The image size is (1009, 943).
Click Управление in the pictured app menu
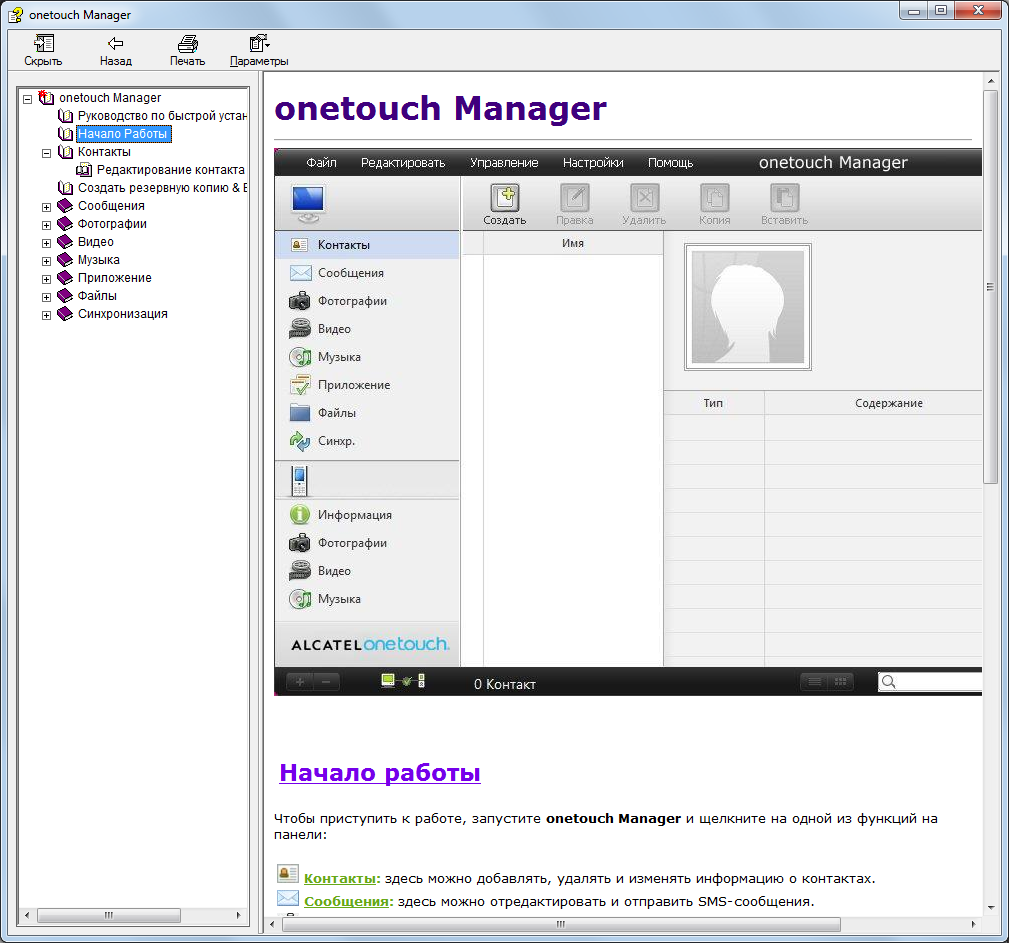pyautogui.click(x=504, y=162)
